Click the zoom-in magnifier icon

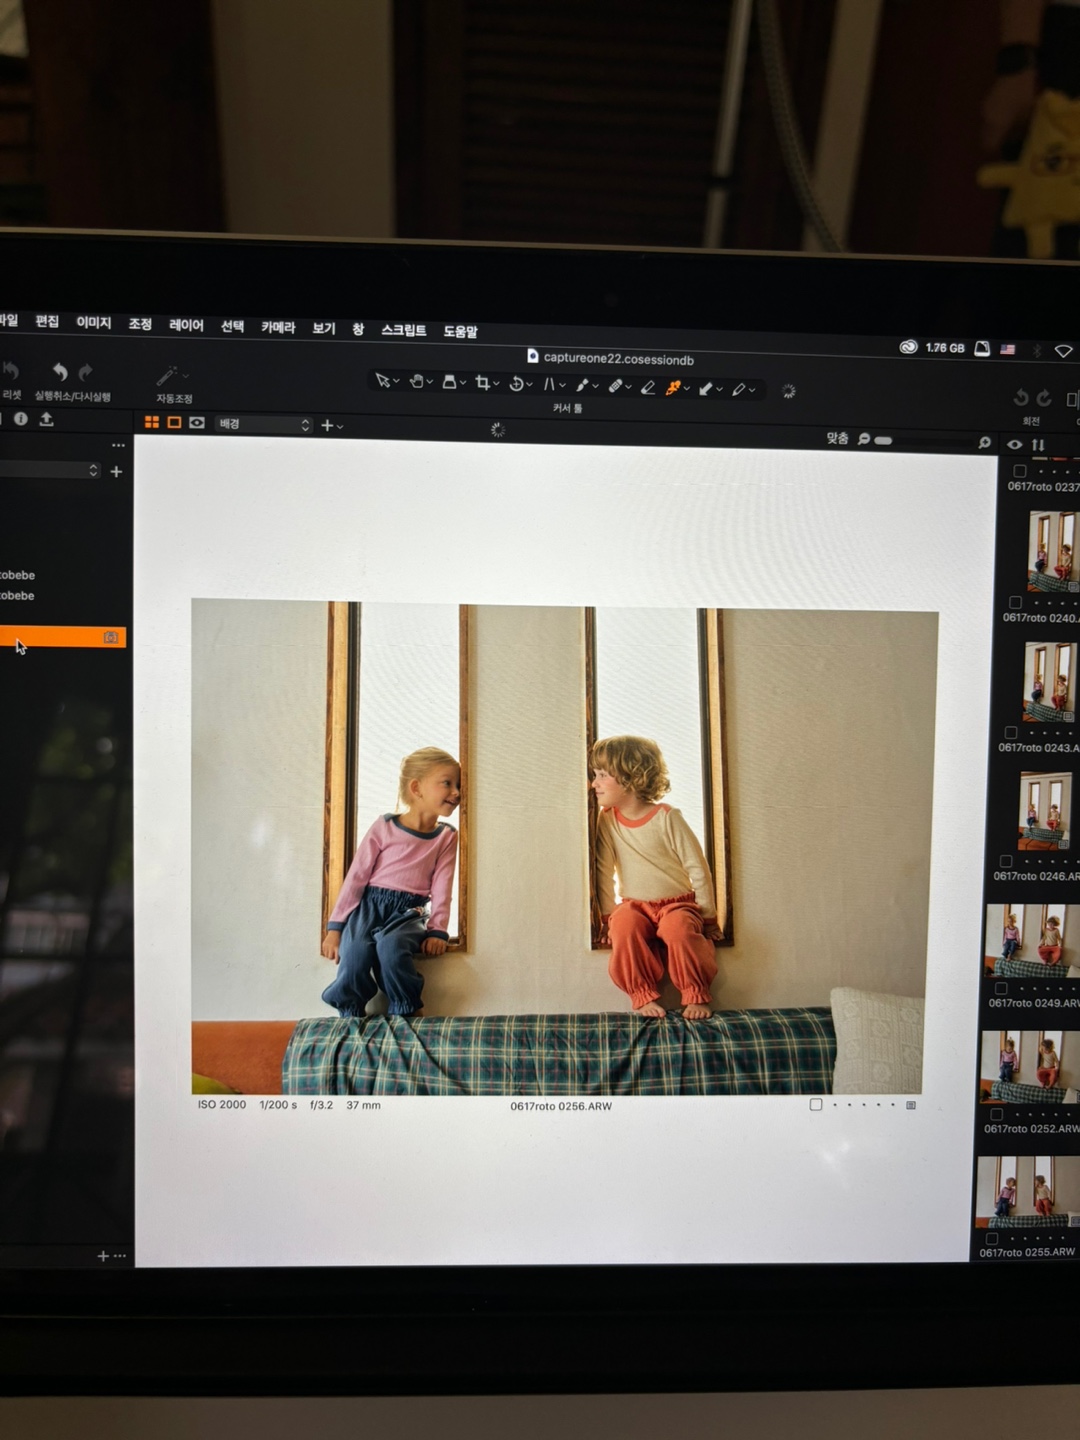(984, 442)
